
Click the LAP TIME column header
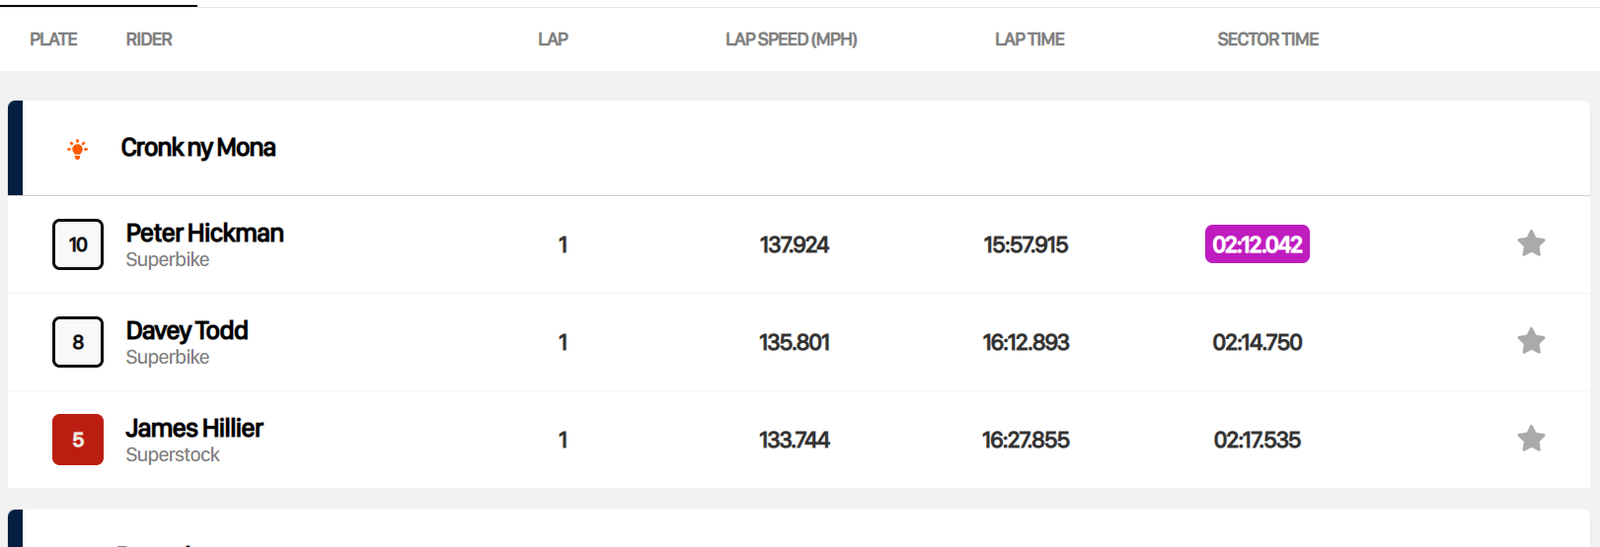(1029, 40)
